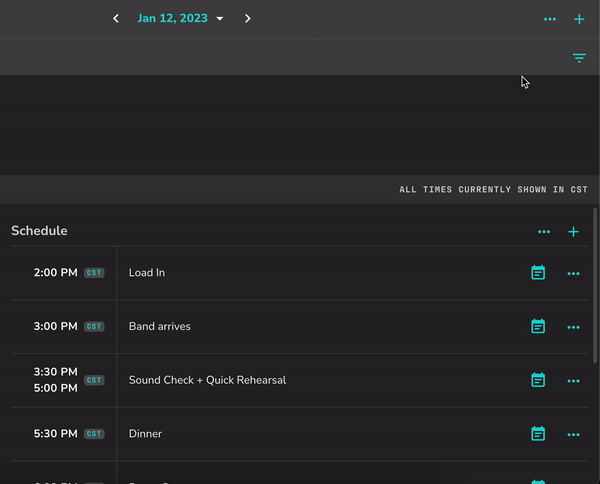The width and height of the screenshot is (600, 484).
Task: Click the calendar icon for Band arrives
Action: coord(538,326)
